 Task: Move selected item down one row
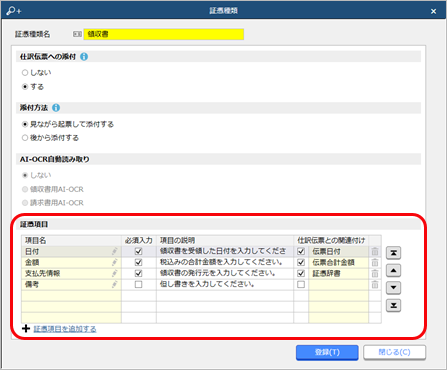click(393, 288)
